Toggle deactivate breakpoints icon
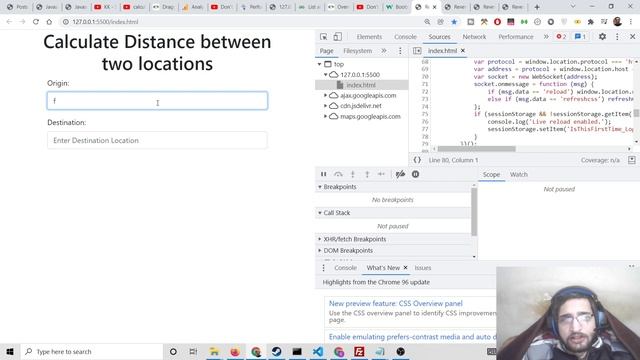This screenshot has height=360, width=640. tap(400, 174)
